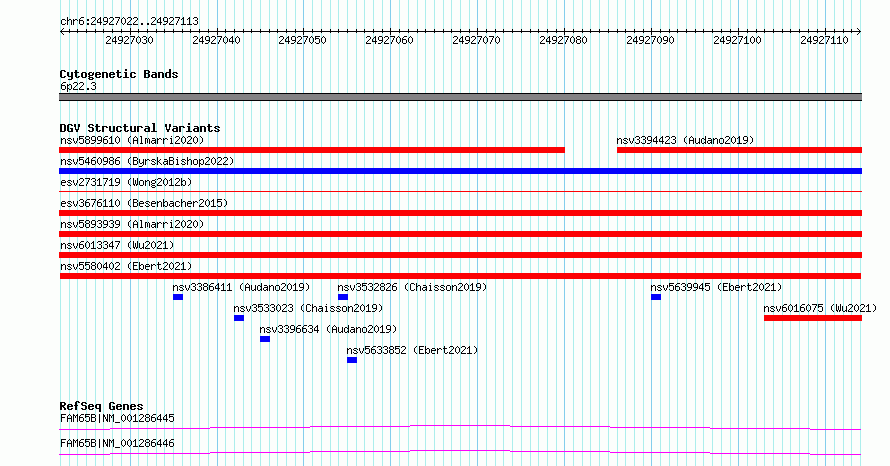Select the red nsv5580402 variant bar
This screenshot has width=890, height=466.
461,276
